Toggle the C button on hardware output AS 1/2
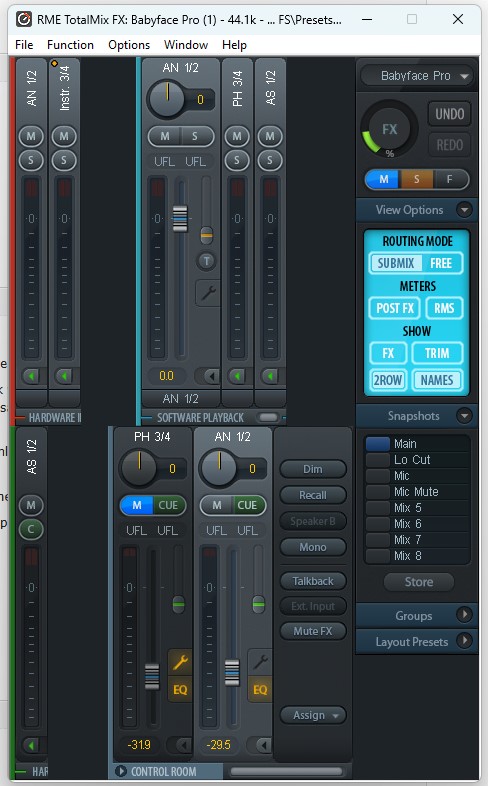 [x=31, y=529]
